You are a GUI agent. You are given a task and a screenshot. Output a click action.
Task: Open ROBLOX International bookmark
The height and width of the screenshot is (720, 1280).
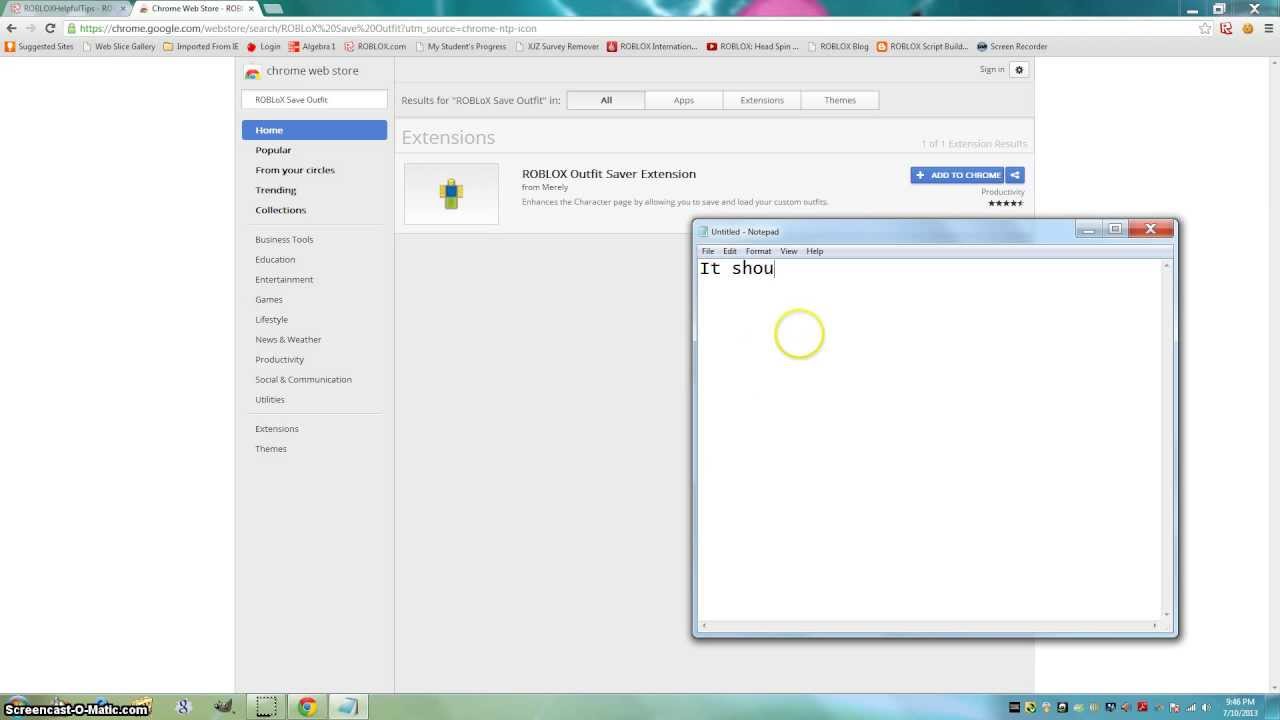tap(652, 46)
